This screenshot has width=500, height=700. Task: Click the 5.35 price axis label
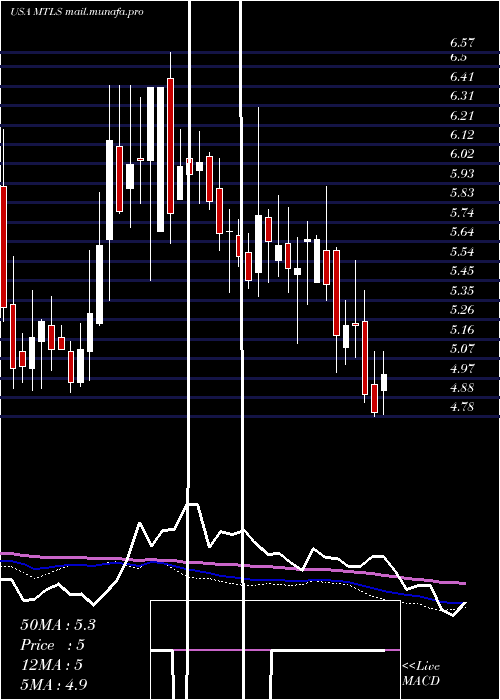point(462,291)
